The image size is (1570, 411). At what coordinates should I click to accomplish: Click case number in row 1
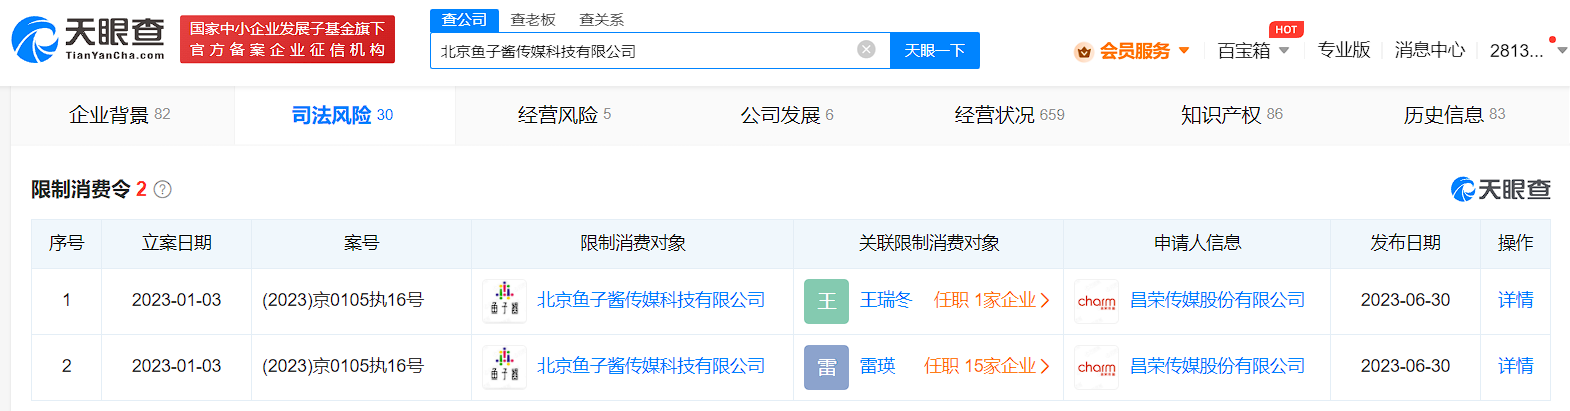point(343,300)
